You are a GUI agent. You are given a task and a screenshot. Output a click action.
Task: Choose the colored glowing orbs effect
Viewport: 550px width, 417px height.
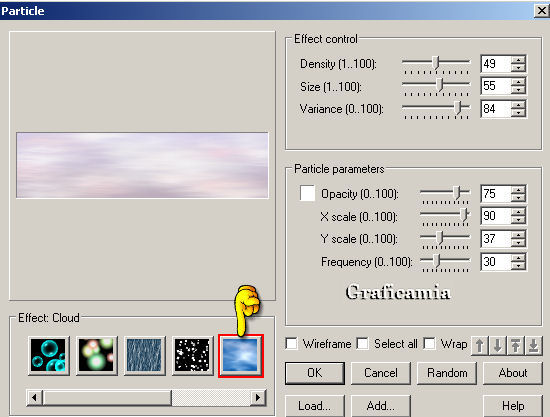coord(96,355)
